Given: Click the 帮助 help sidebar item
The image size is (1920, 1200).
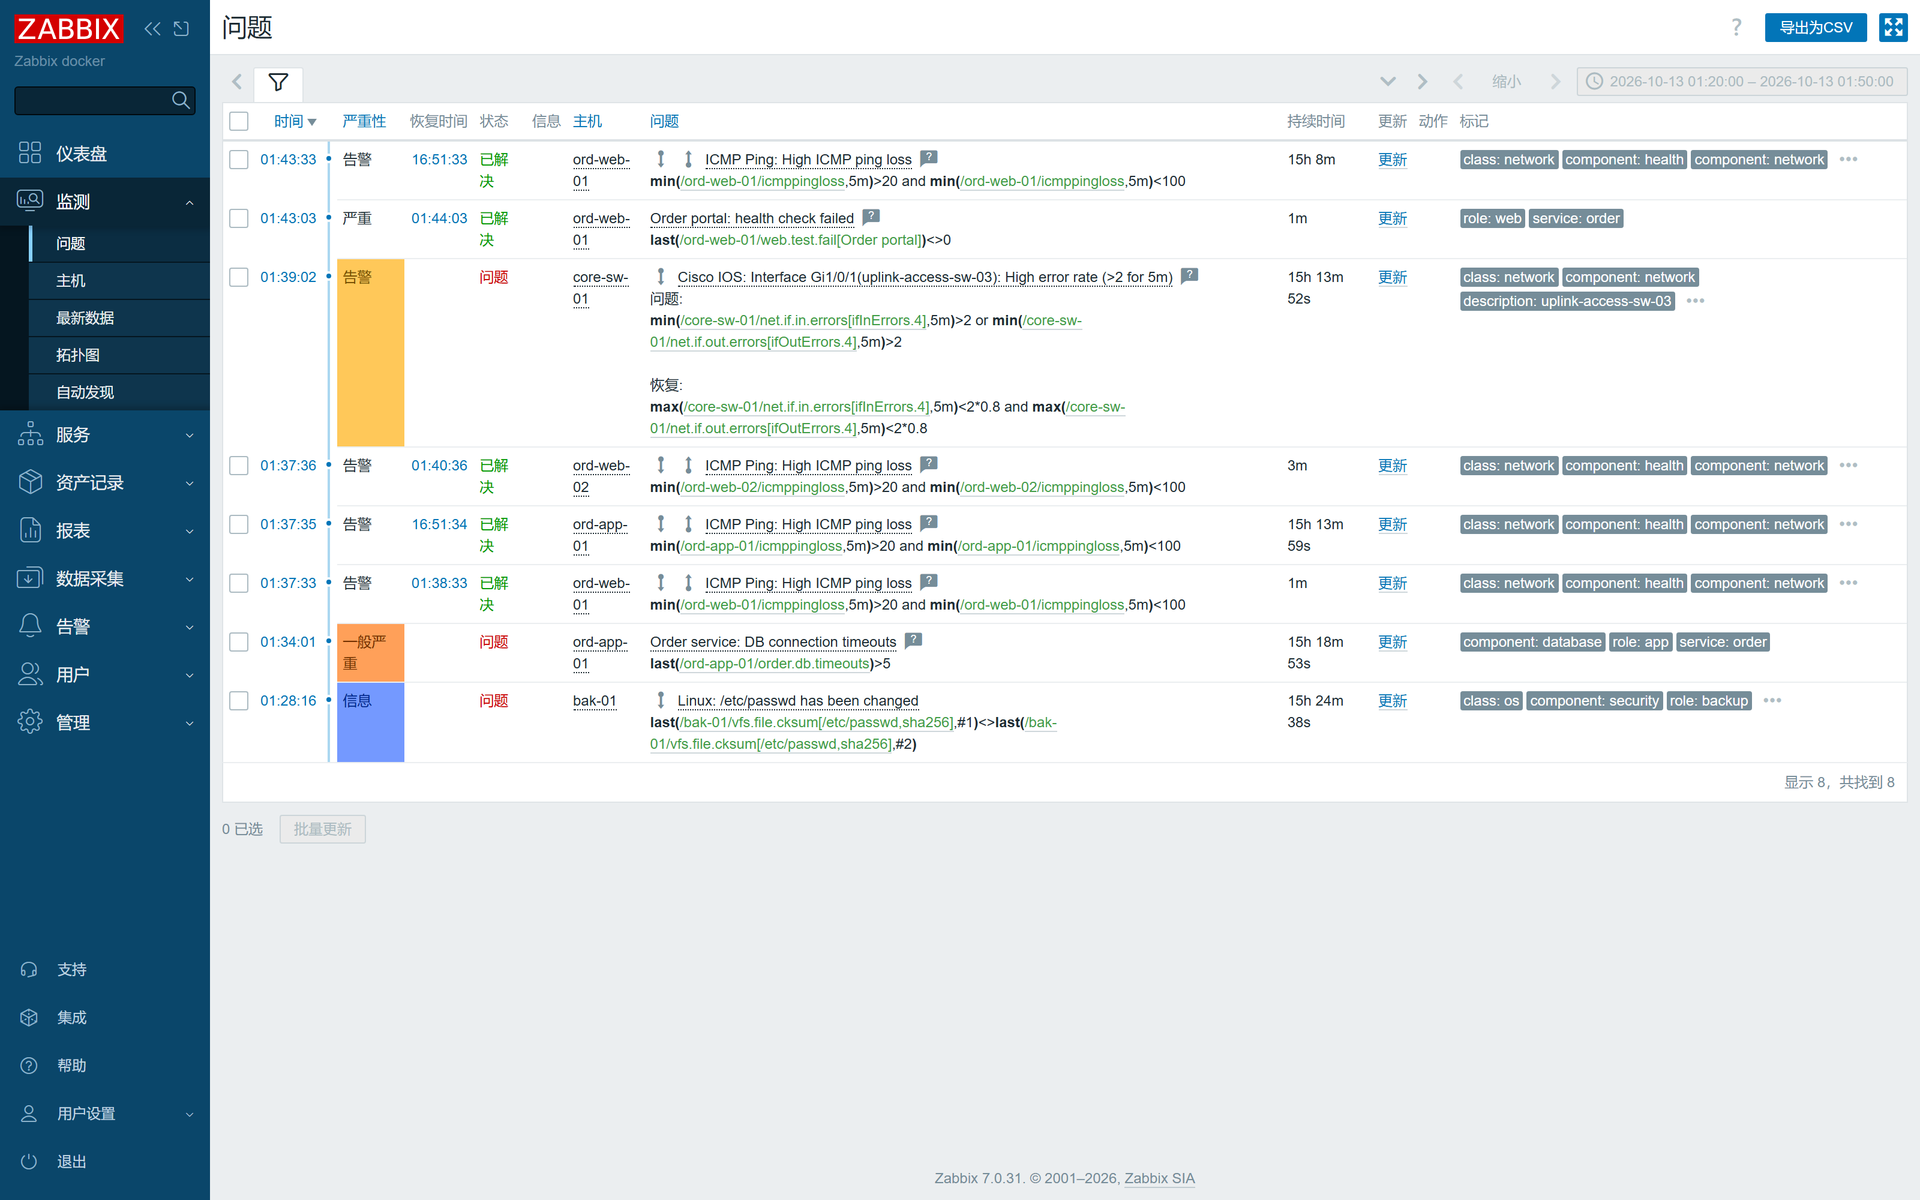Looking at the screenshot, I should pyautogui.click(x=105, y=1065).
